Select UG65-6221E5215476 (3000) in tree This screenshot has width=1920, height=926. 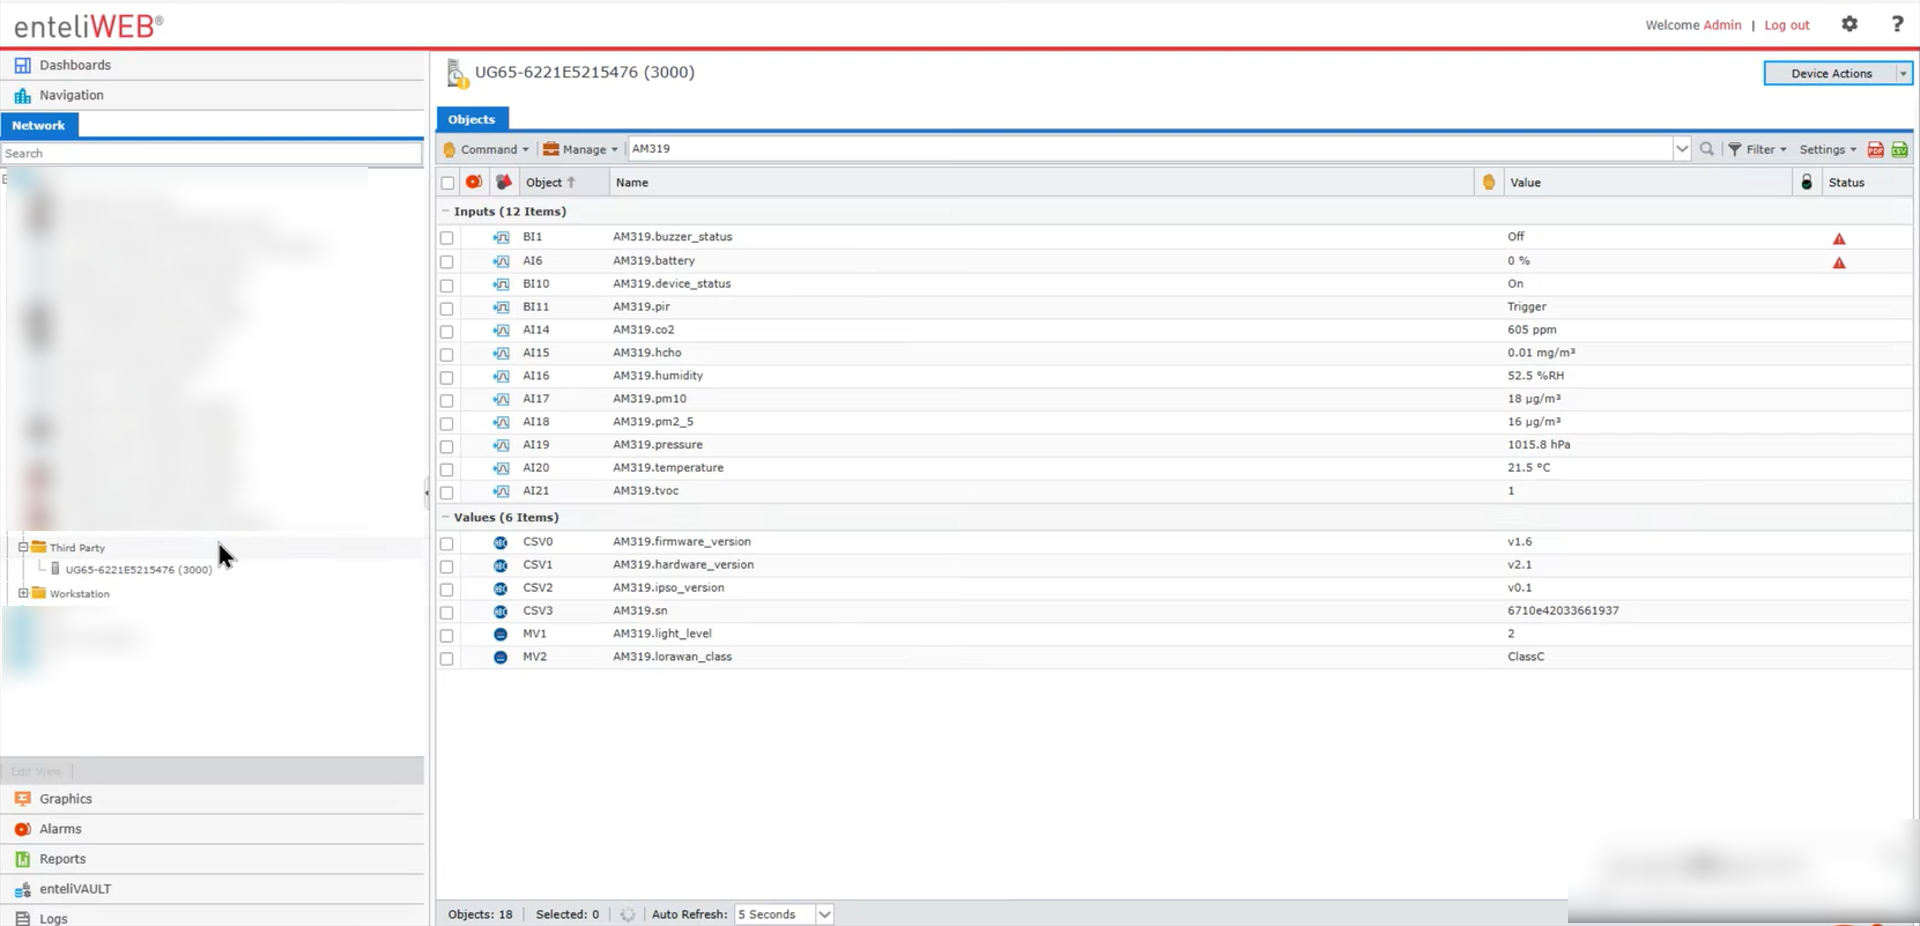(x=138, y=570)
